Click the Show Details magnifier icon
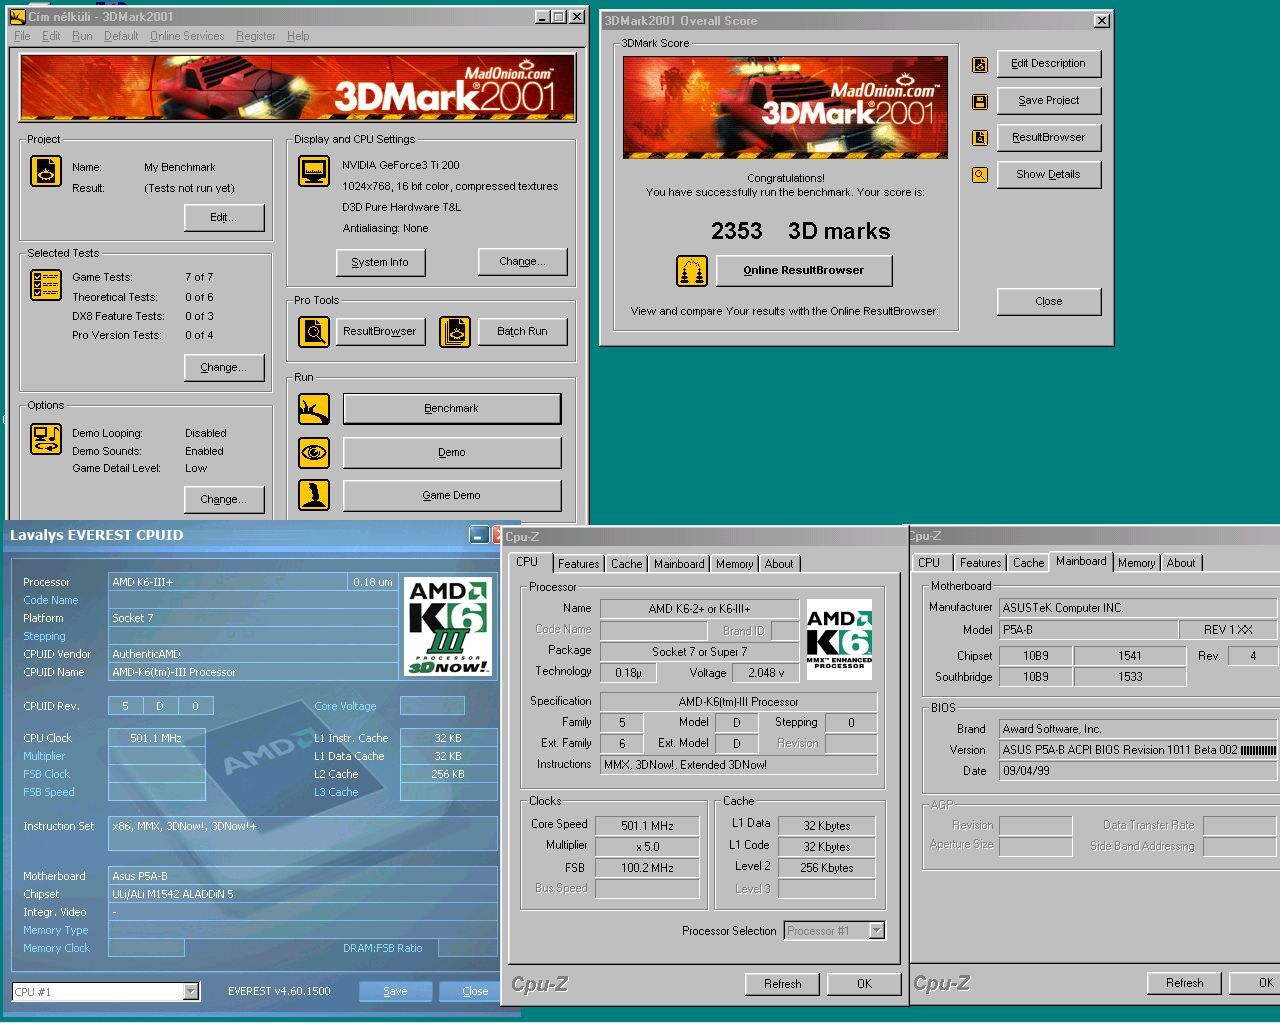This screenshot has height=1024, width=1280. click(980, 175)
